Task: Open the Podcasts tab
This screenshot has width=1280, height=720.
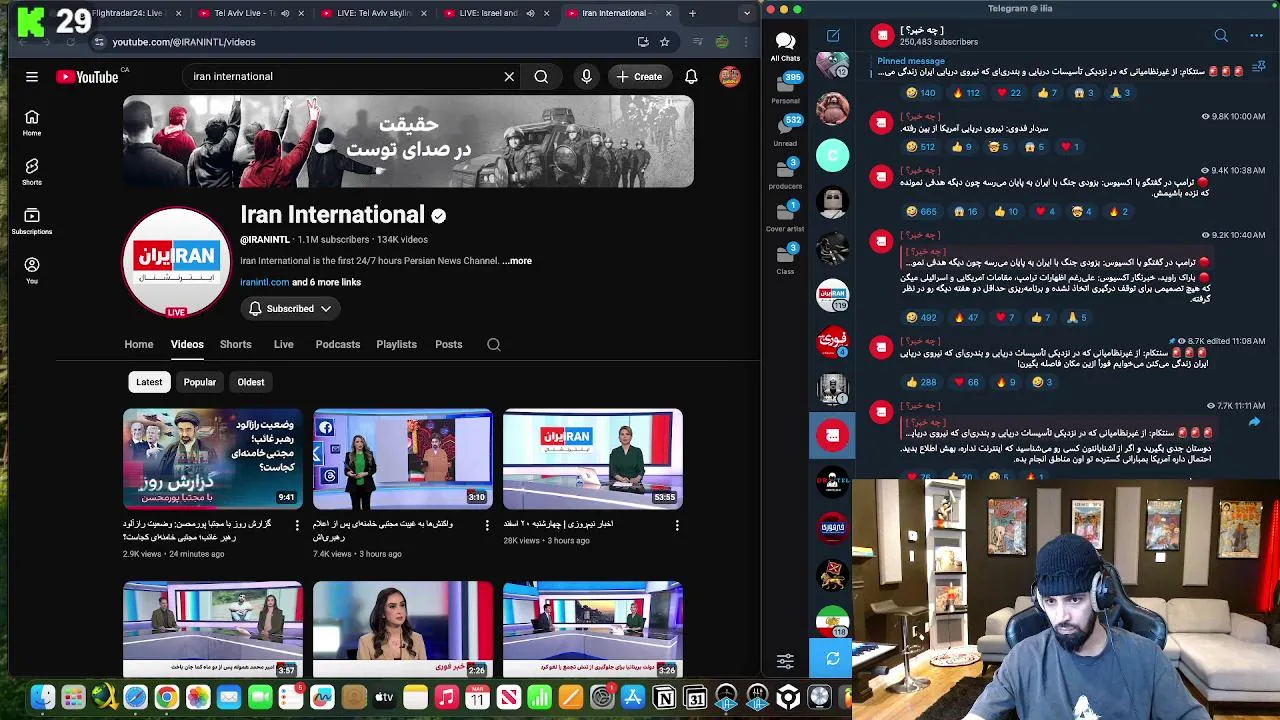Action: click(338, 344)
